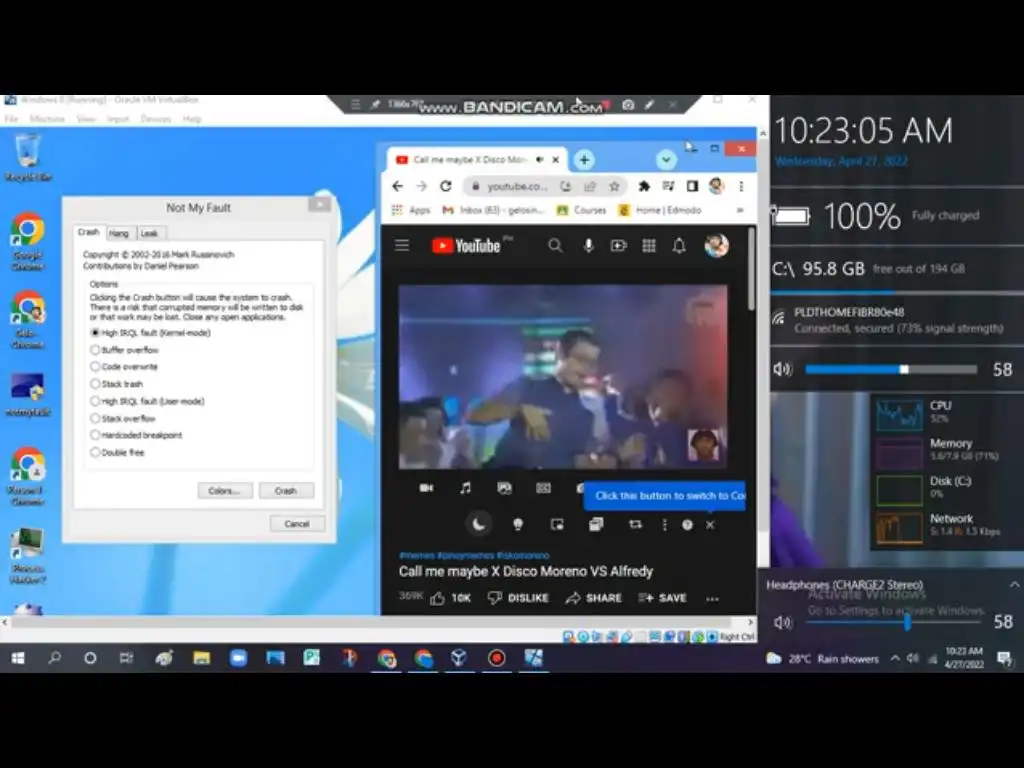Click the loop repeat icon under the video
The width and height of the screenshot is (1024, 768).
(635, 524)
